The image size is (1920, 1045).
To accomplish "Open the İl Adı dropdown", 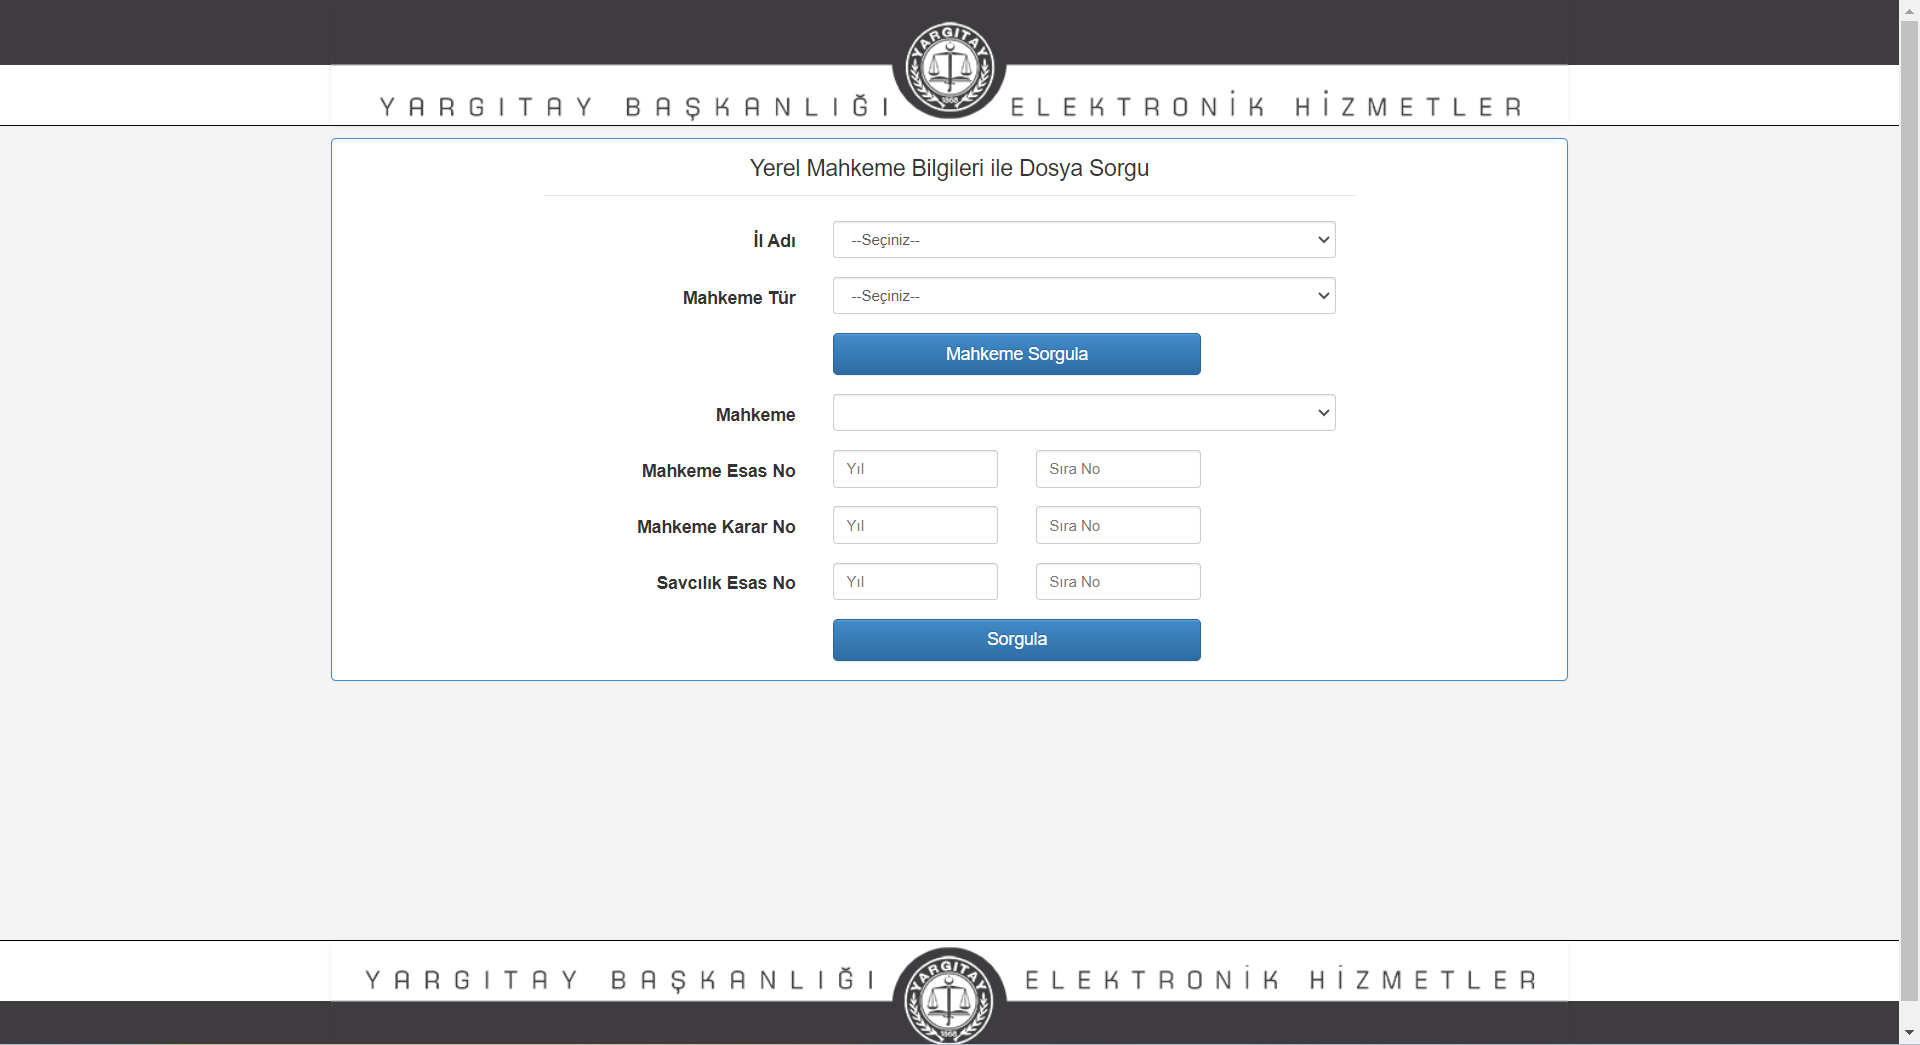I will 1083,240.
